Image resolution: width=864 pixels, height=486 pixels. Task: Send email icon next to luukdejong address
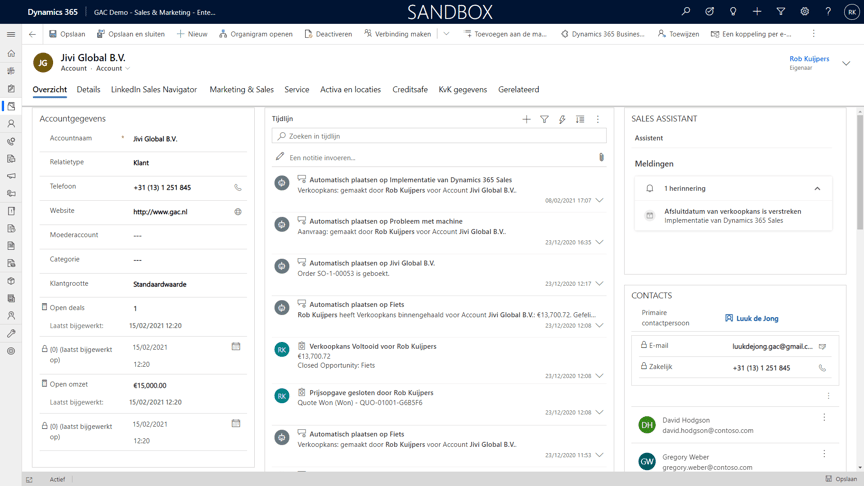tap(822, 347)
